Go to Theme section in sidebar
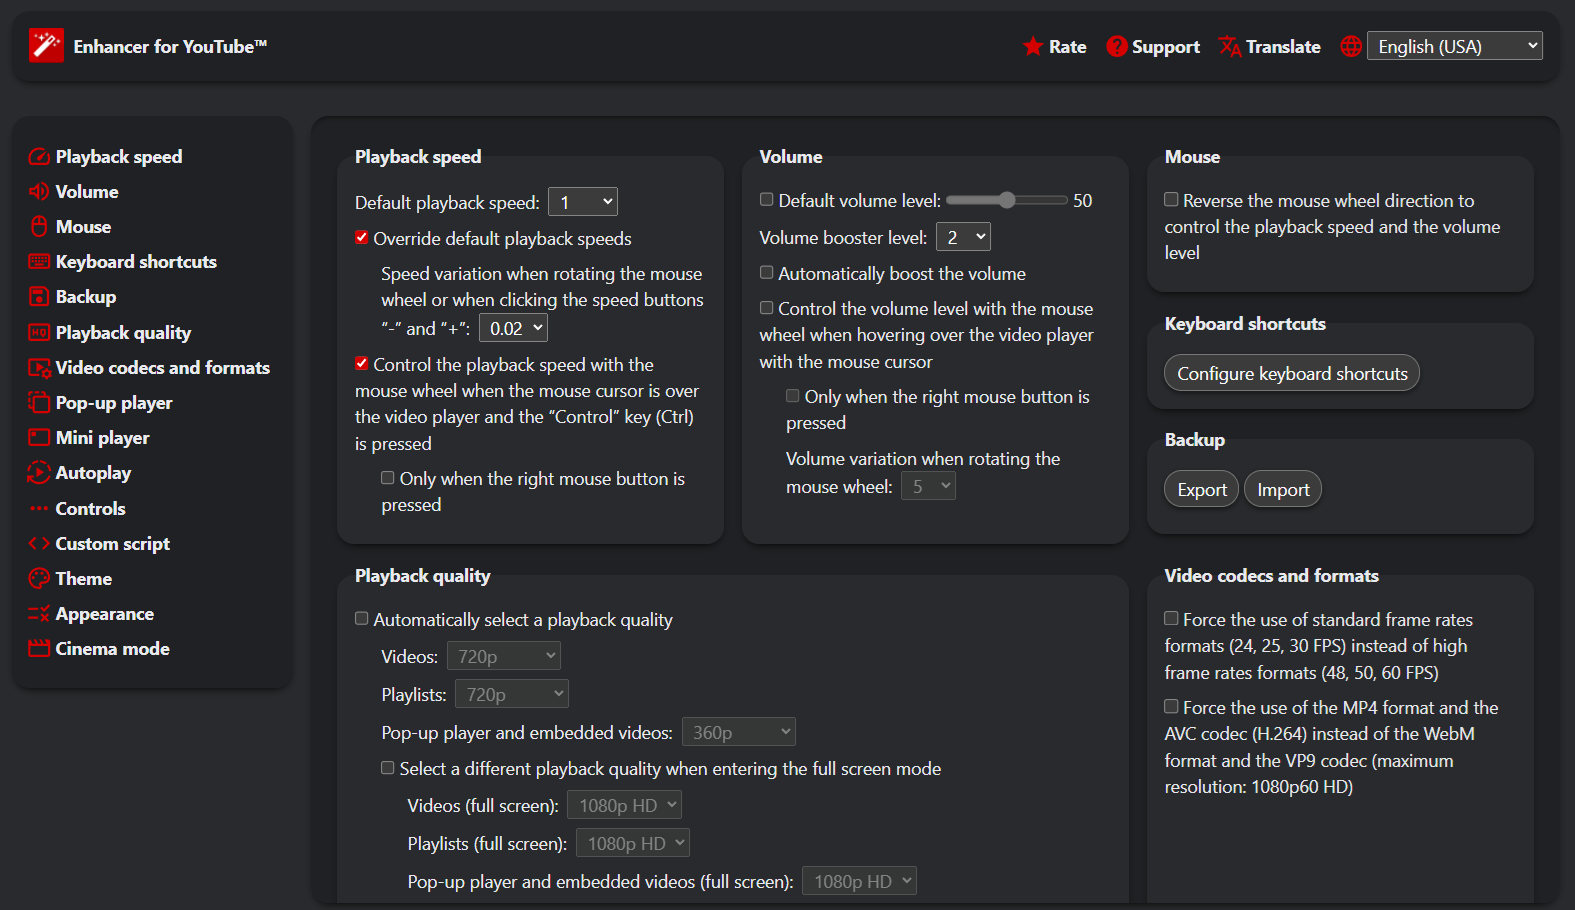 click(x=84, y=579)
